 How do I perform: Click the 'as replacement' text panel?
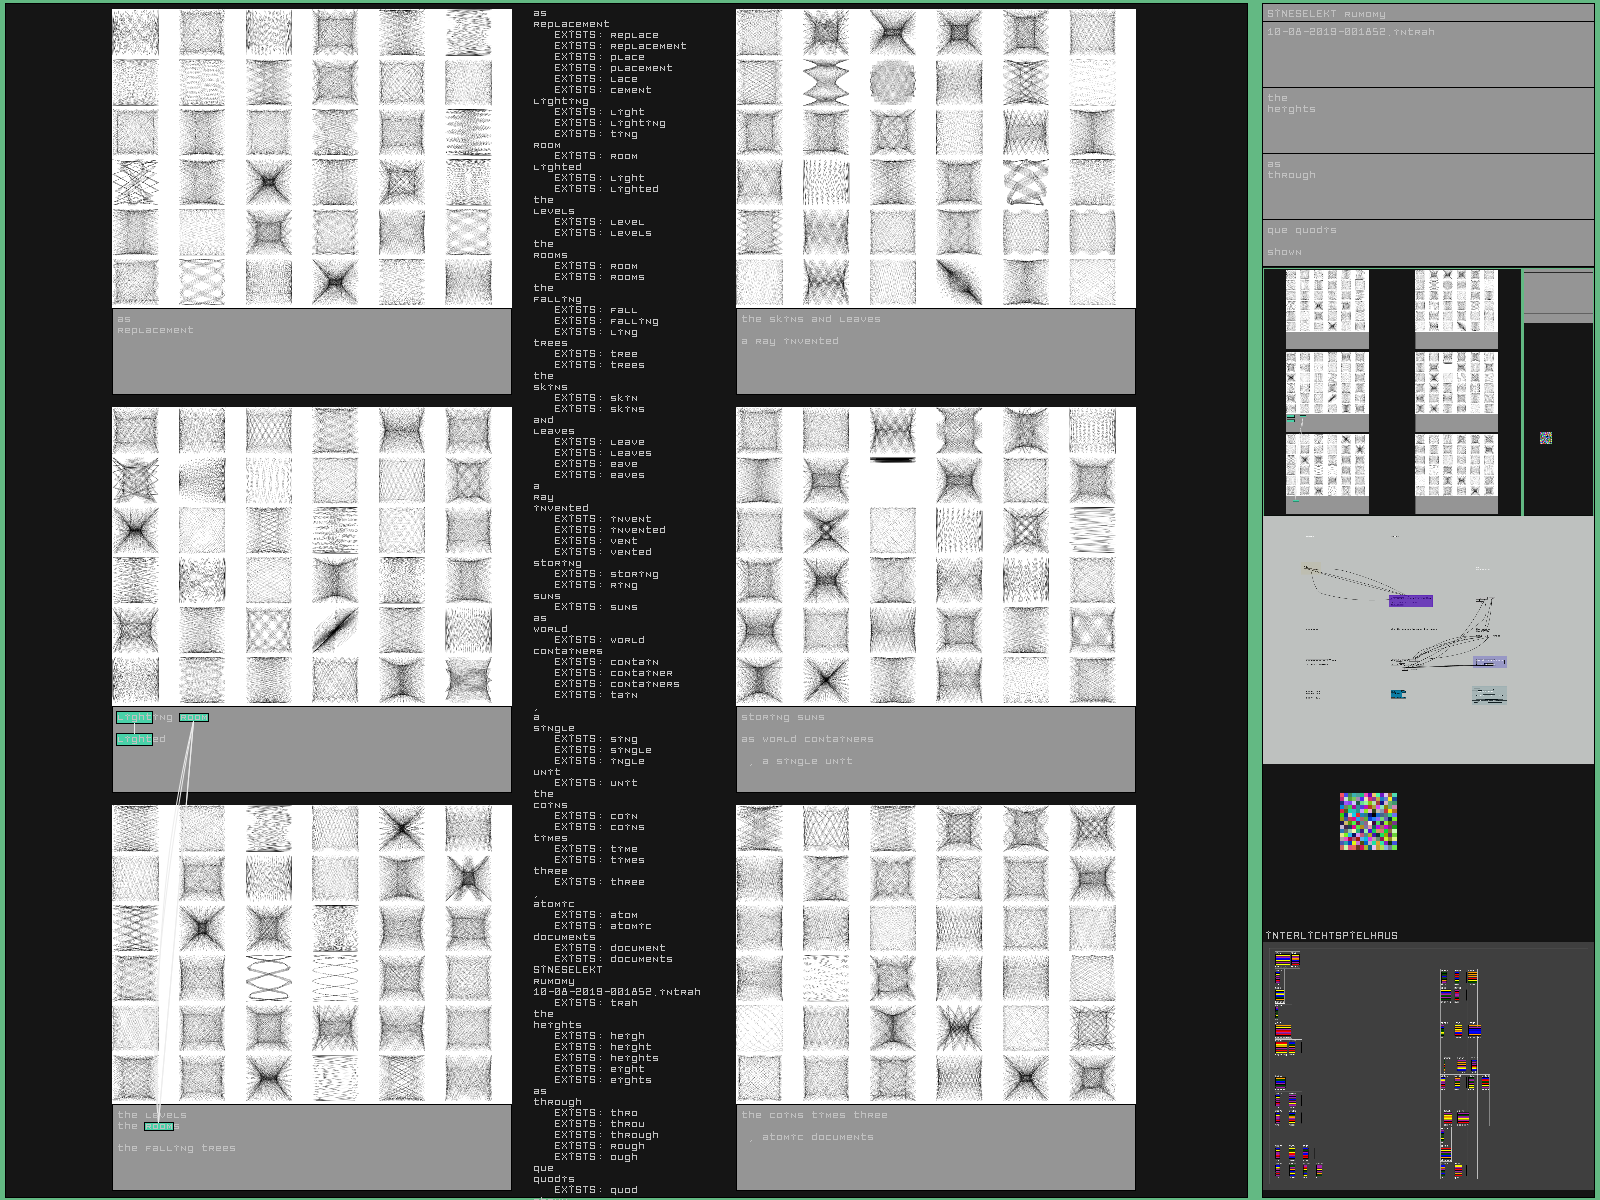pos(311,350)
